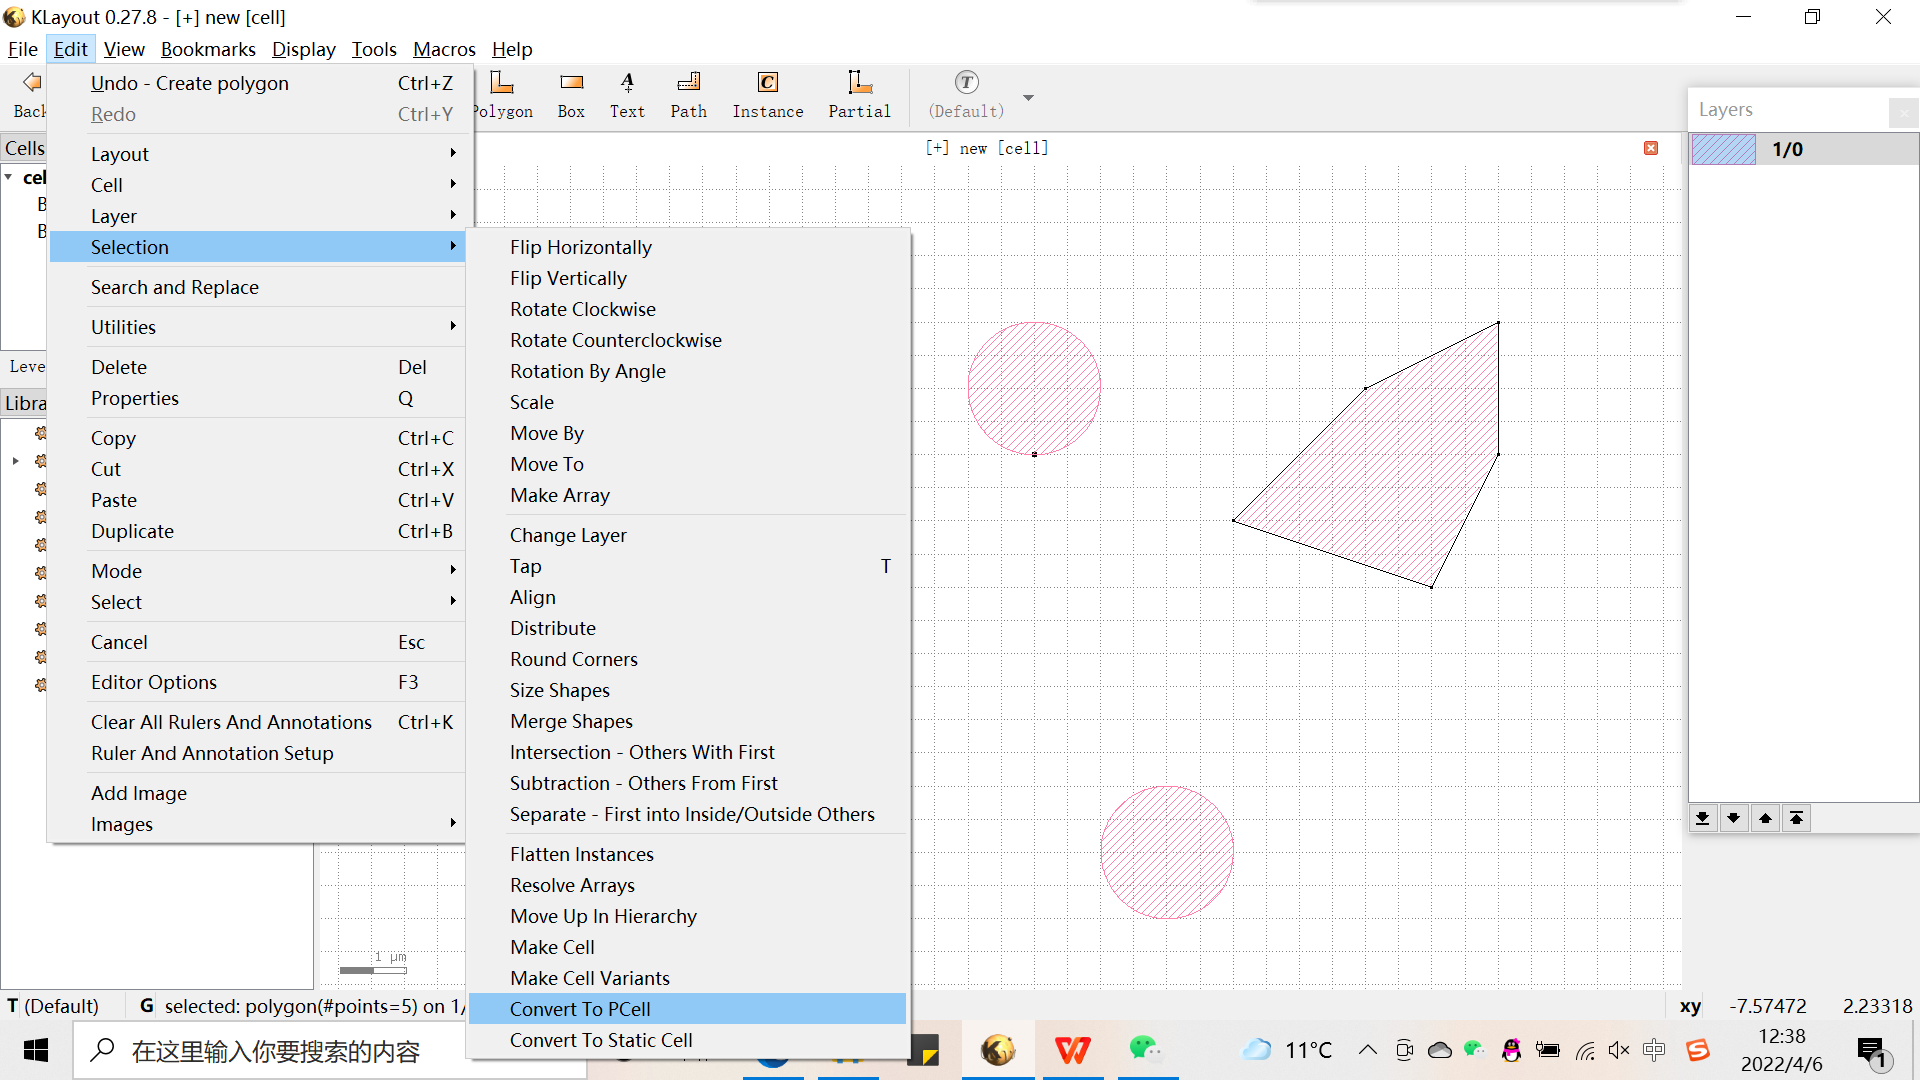Select the Text tool

click(x=627, y=95)
